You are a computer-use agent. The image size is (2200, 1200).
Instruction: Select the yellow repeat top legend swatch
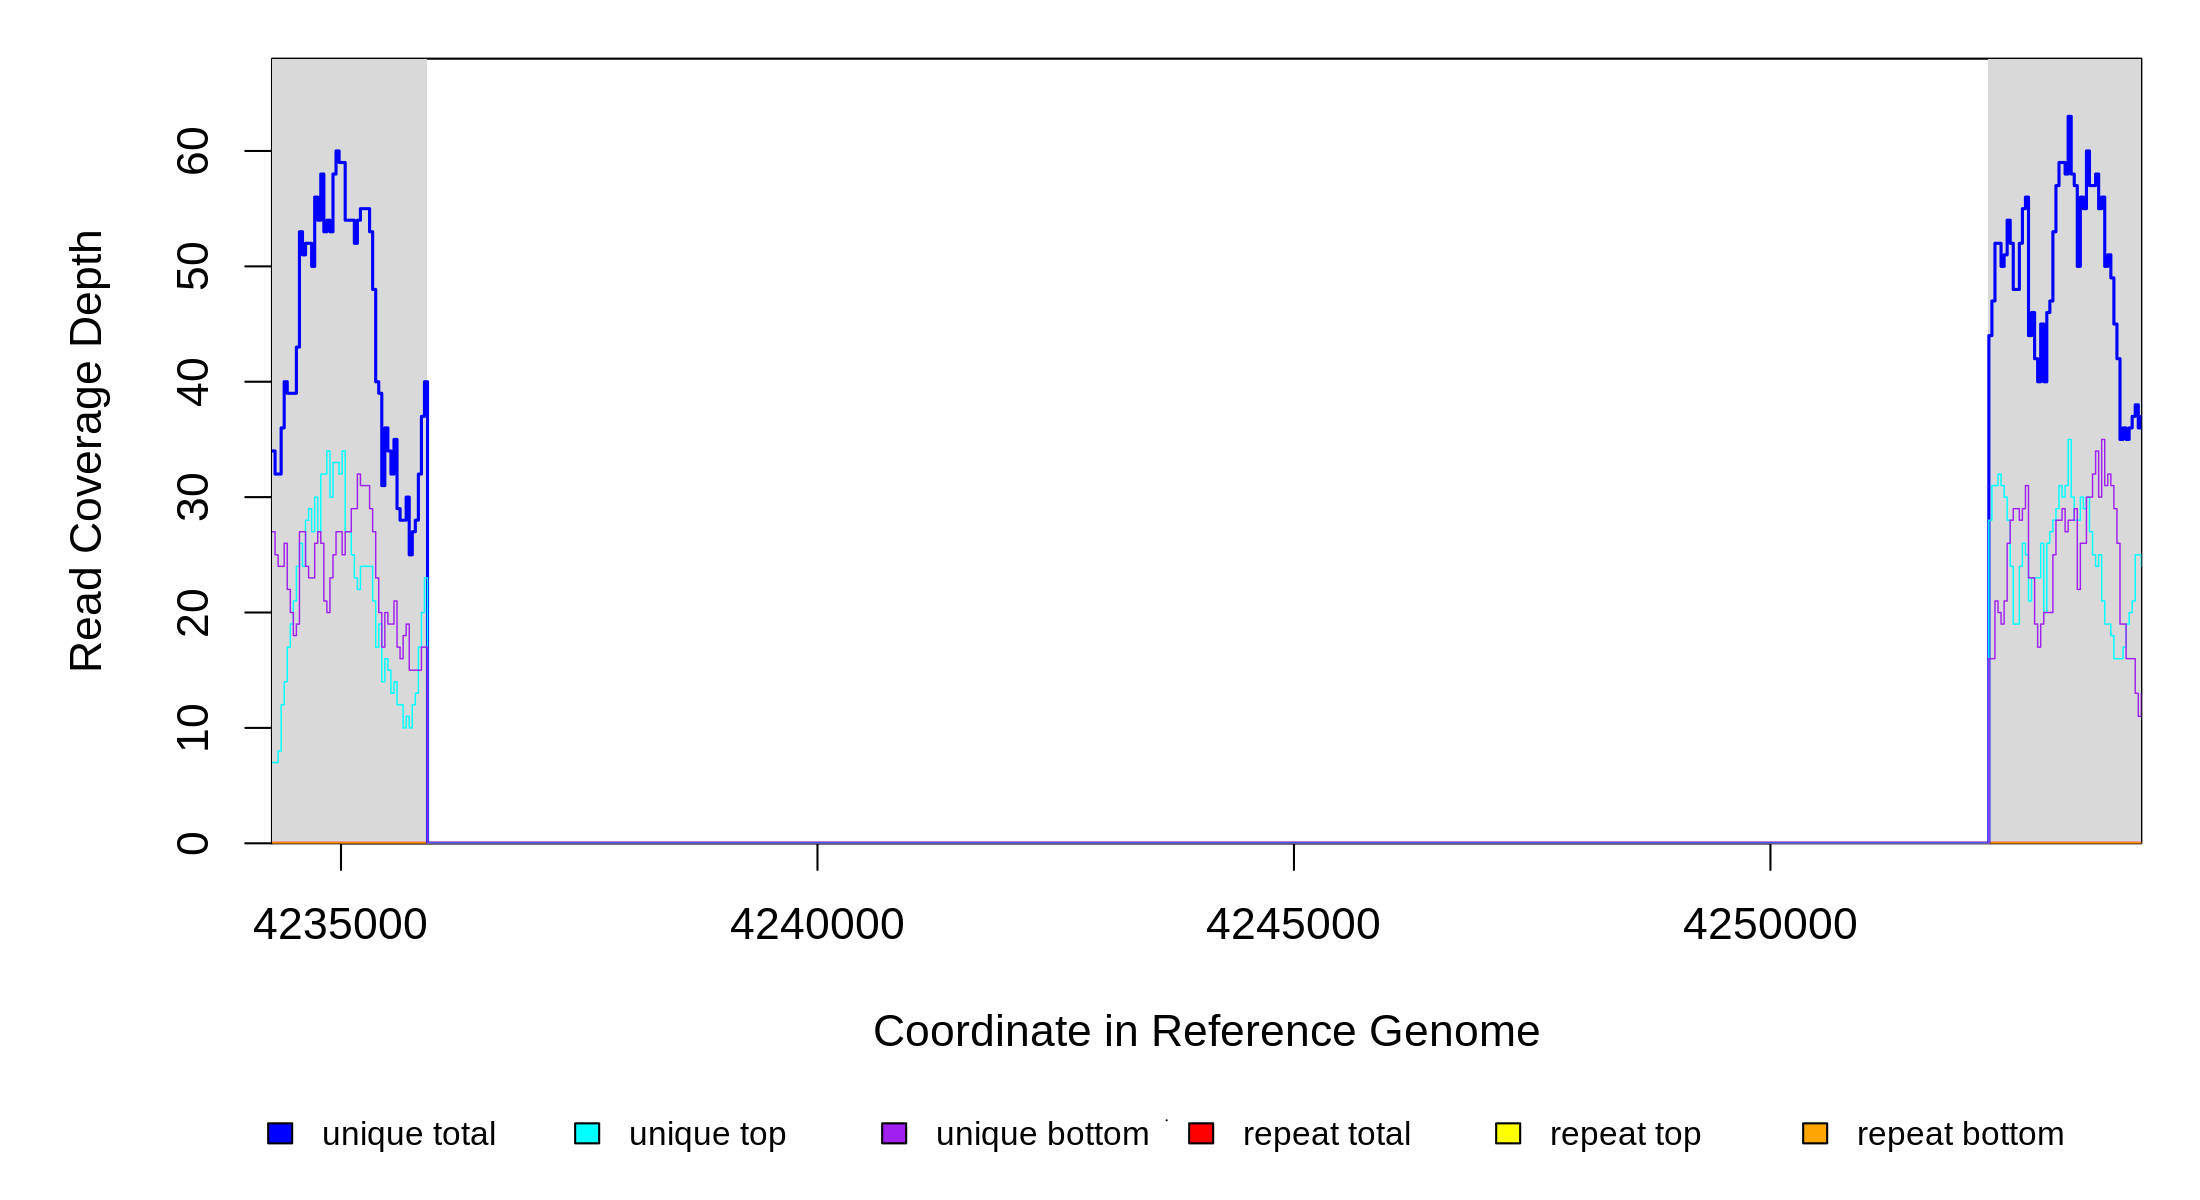(x=1508, y=1133)
